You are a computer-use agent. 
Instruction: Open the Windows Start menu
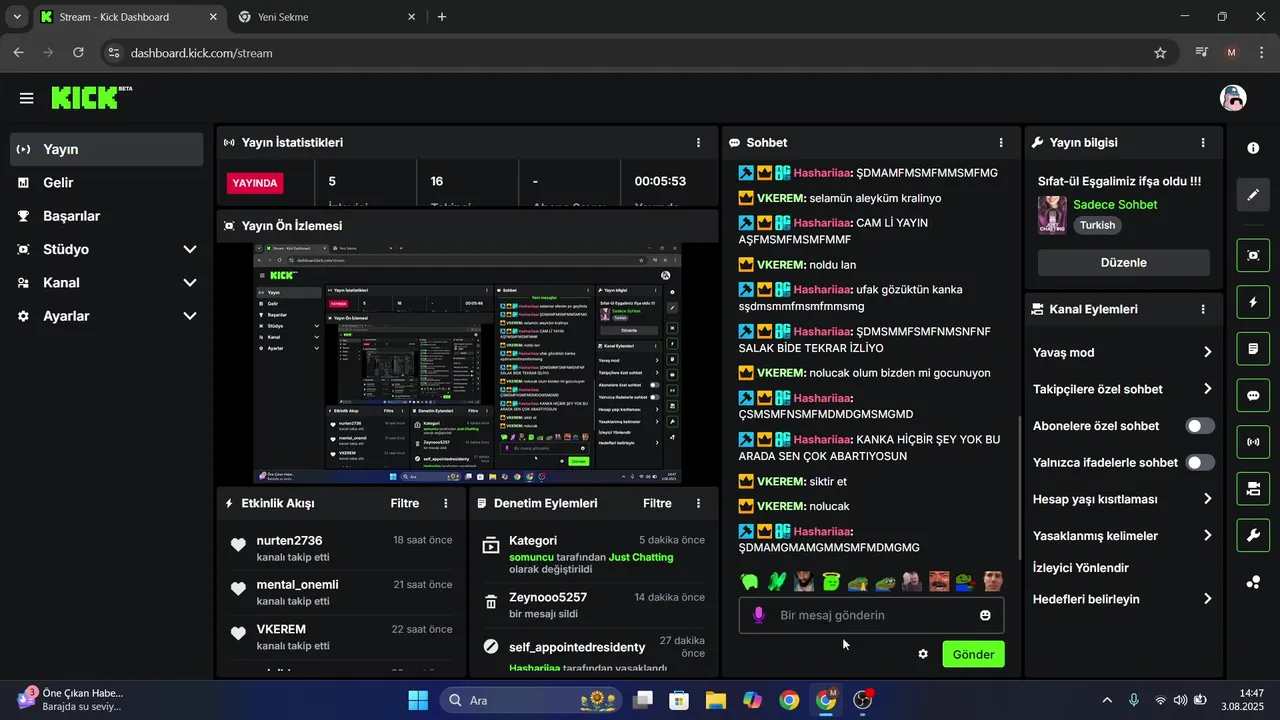418,700
